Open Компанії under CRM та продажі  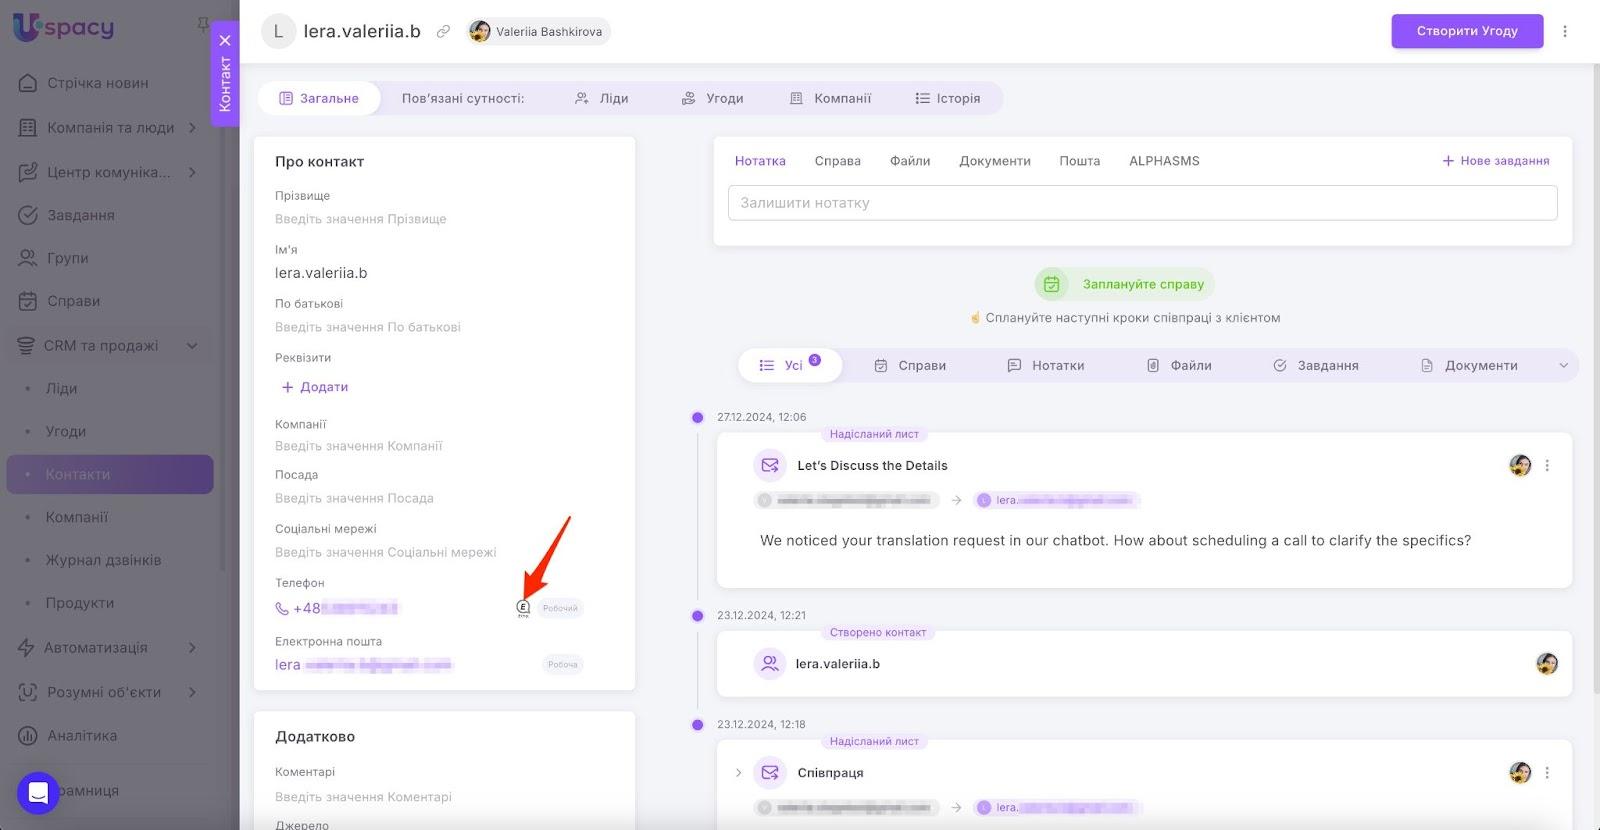[x=76, y=517]
